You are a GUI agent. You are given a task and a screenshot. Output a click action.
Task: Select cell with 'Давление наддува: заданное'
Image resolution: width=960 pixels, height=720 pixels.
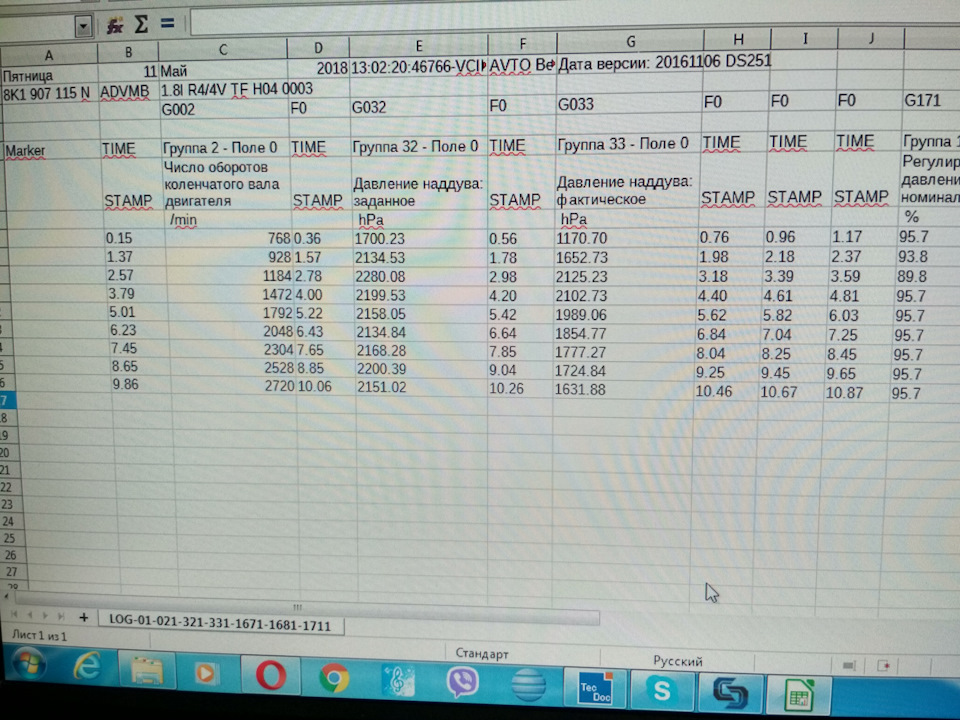[x=420, y=190]
